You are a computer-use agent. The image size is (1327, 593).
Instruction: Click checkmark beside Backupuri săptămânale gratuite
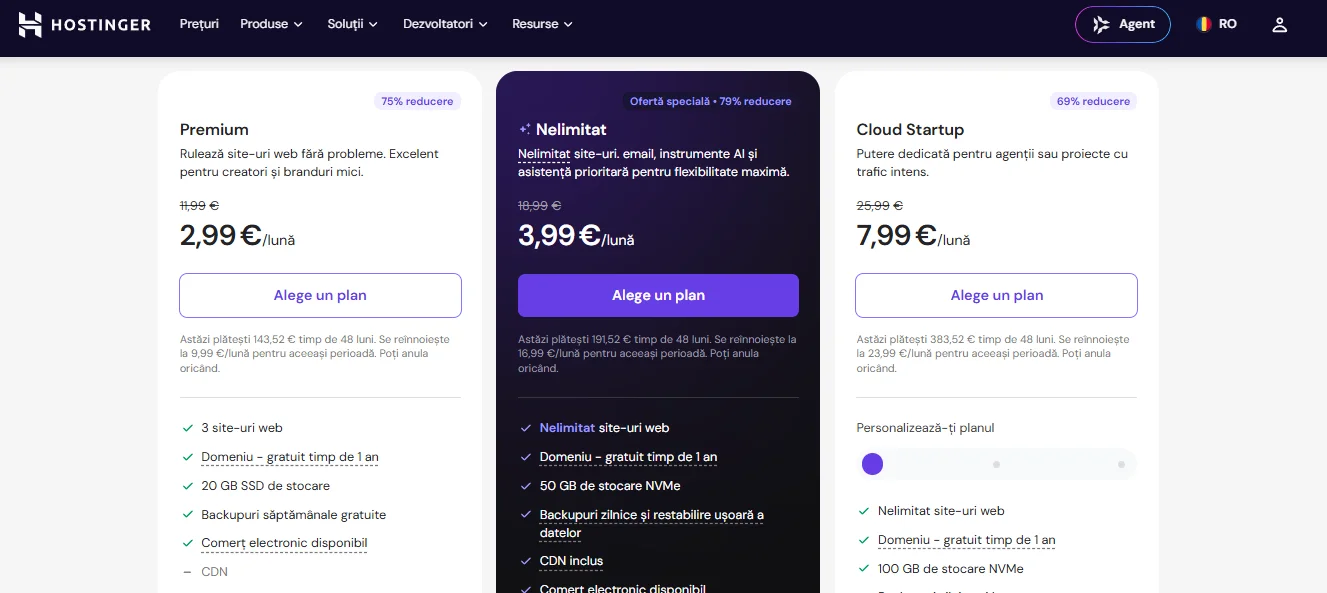pyautogui.click(x=187, y=515)
